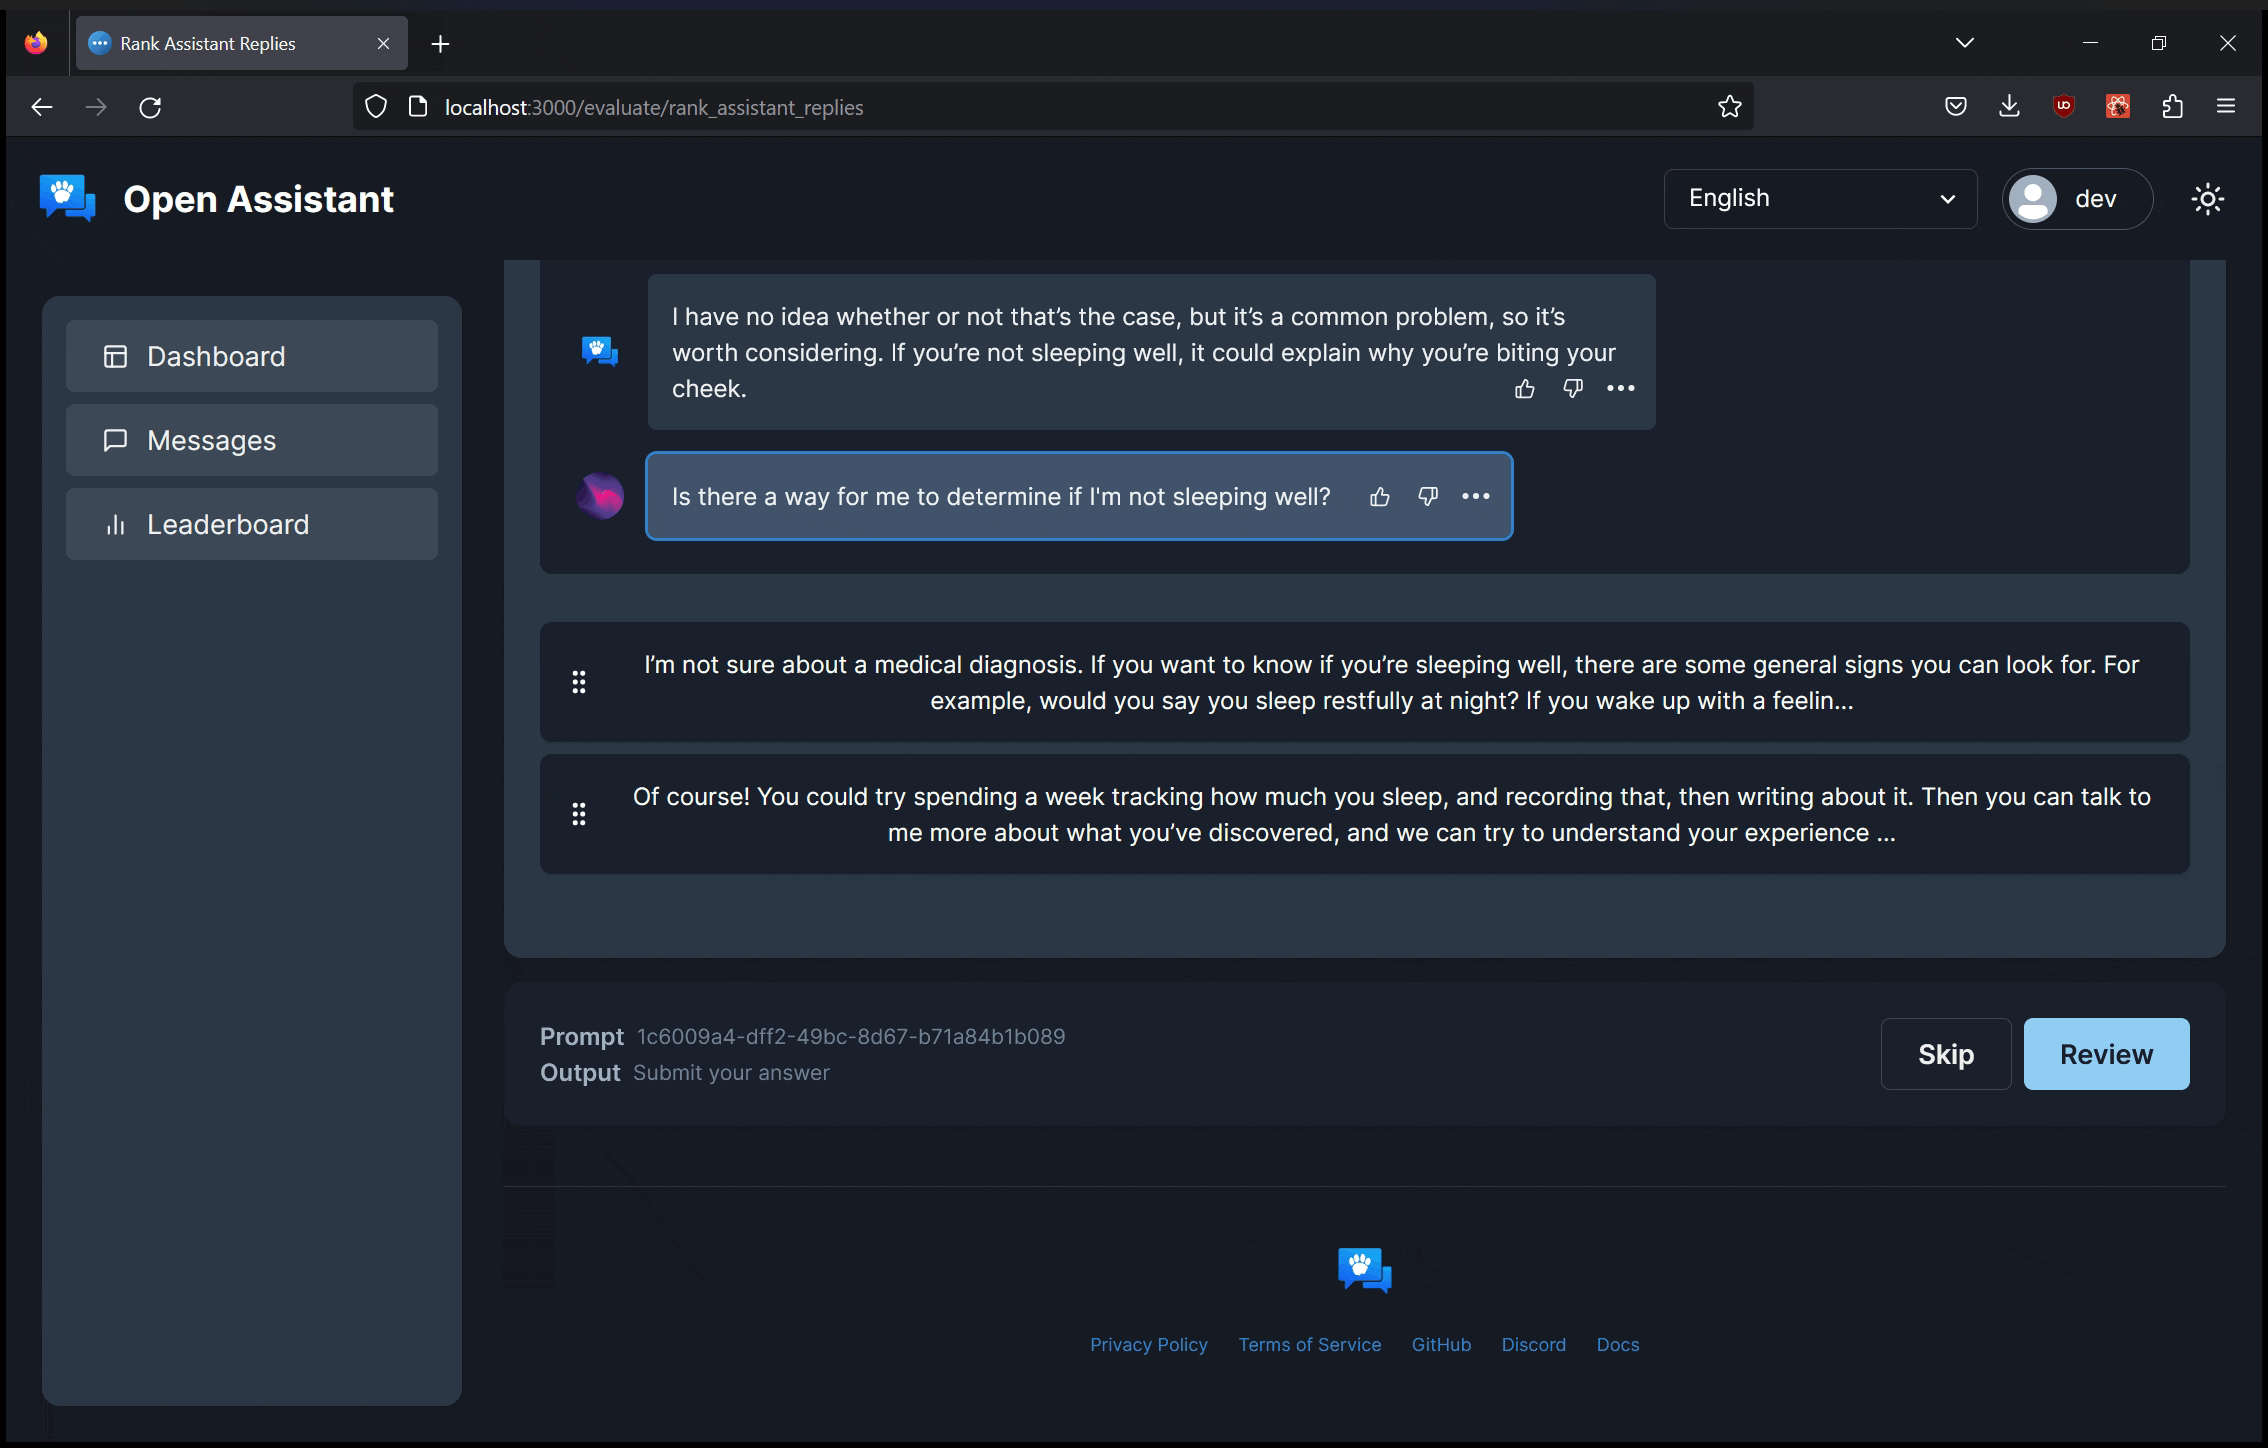Grab the drag handle of the 'I'm not sure' reply
This screenshot has width=2268, height=1448.
pyautogui.click(x=578, y=682)
